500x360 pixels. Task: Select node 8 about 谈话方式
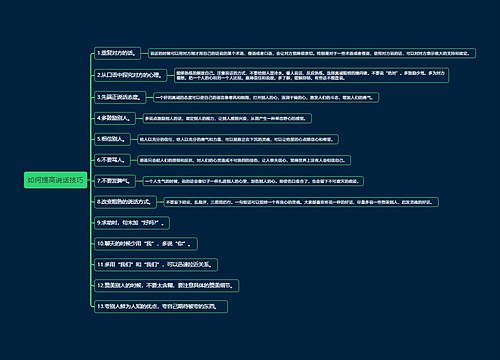(125, 202)
